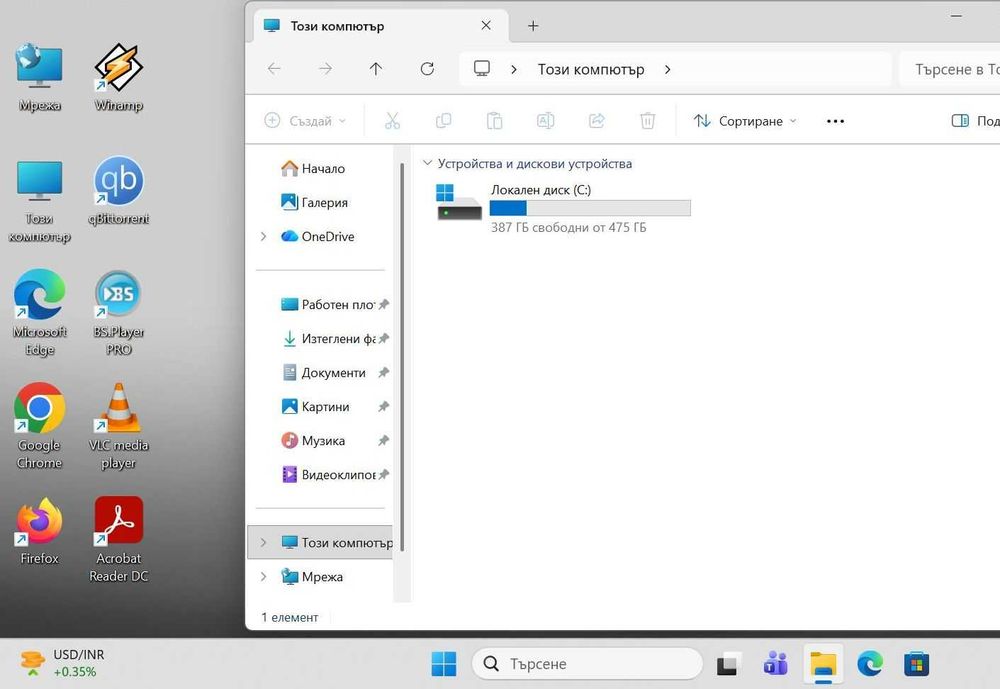Click the PC icon in address bar
The width and height of the screenshot is (1000, 689).
click(482, 68)
